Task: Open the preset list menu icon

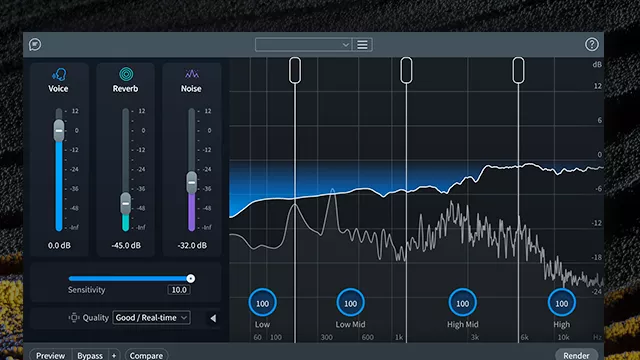Action: 362,45
